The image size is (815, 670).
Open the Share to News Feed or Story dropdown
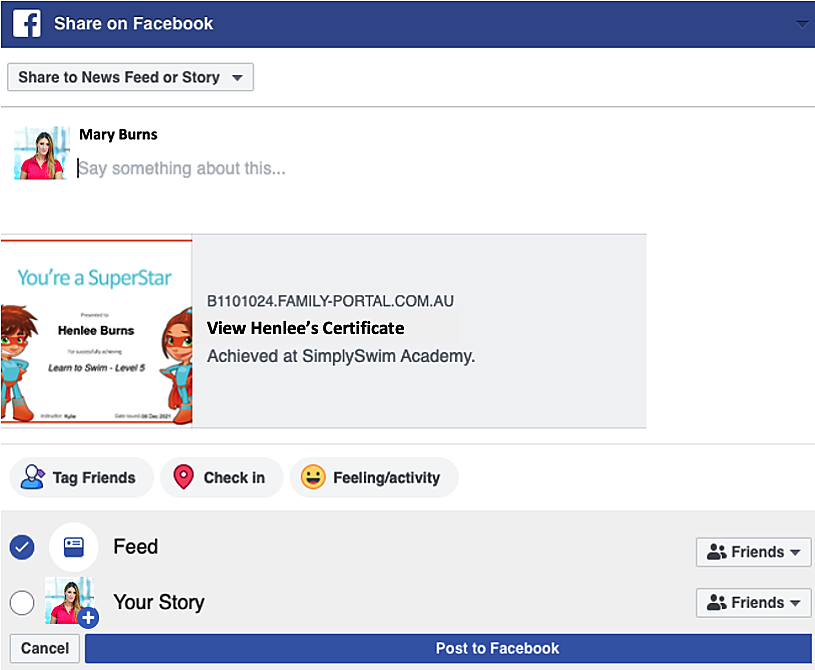(130, 77)
